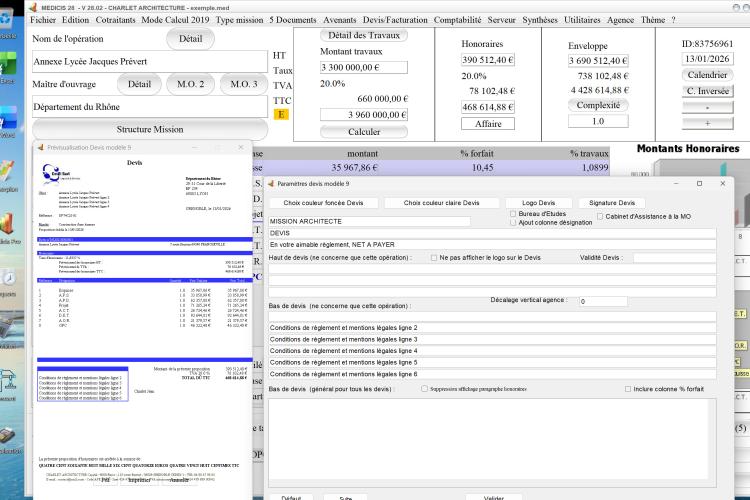Click the plus button under C. Inversée

coord(707,123)
